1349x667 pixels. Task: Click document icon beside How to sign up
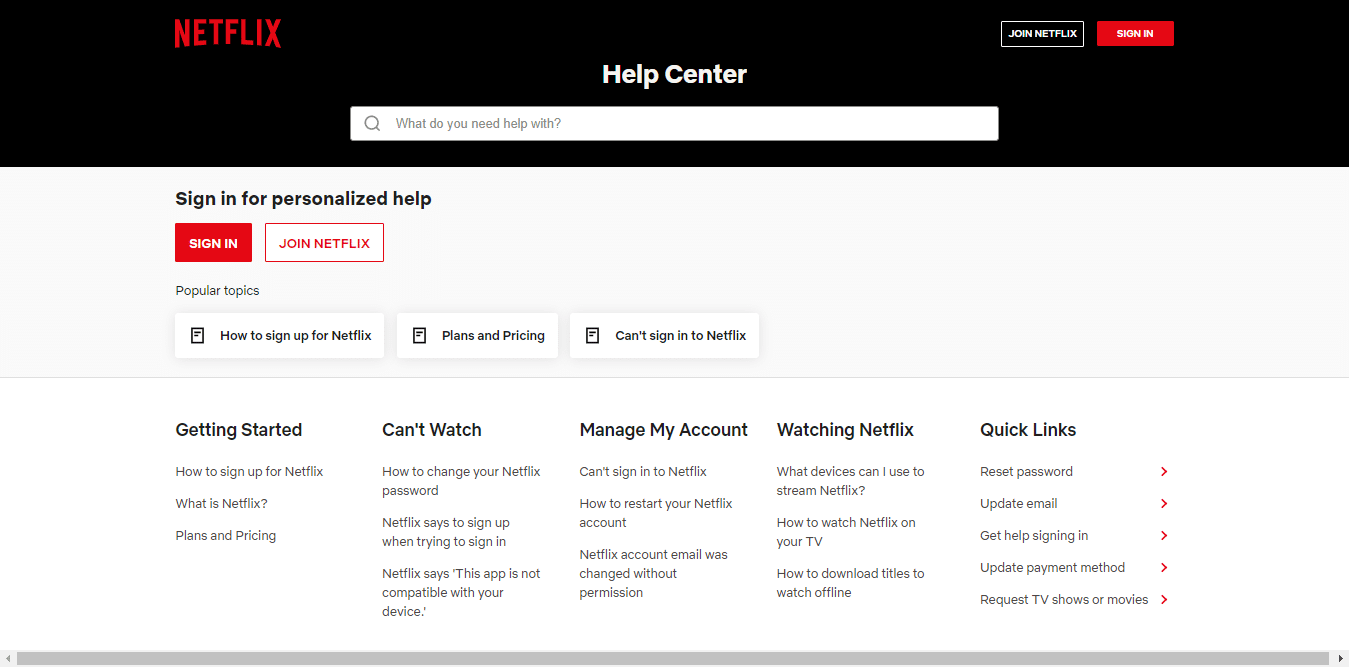tap(198, 336)
